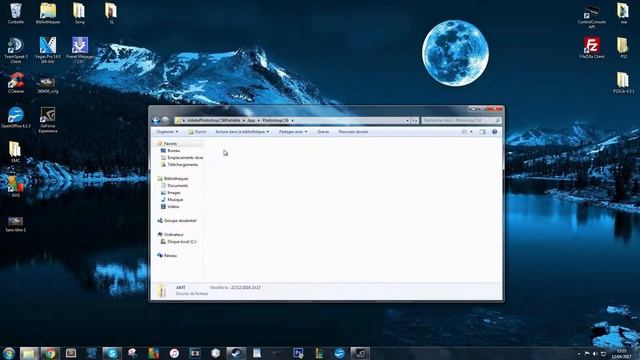The image size is (640, 360).
Task: Select Bibliothèques in the navigation pane
Action: click(173, 179)
